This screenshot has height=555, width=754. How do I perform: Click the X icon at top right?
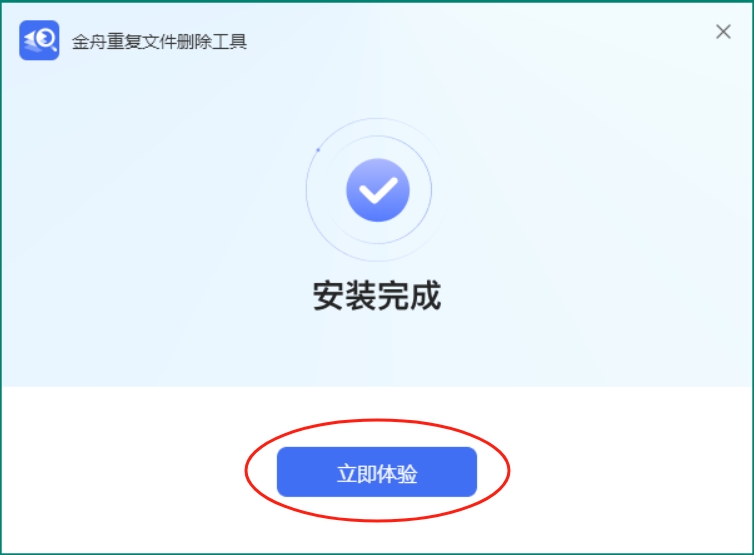tap(723, 32)
